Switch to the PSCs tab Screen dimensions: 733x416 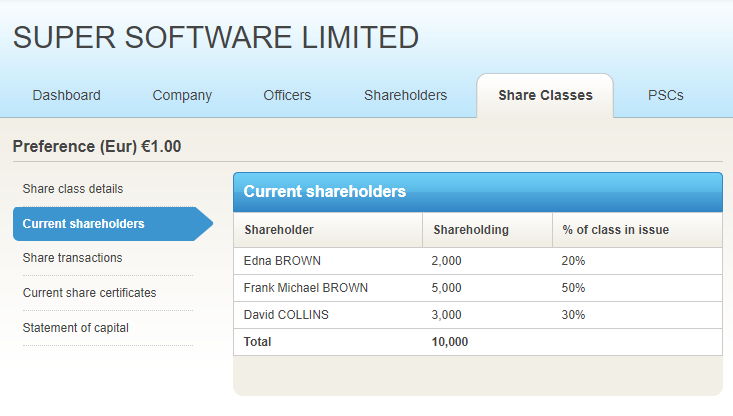(666, 96)
